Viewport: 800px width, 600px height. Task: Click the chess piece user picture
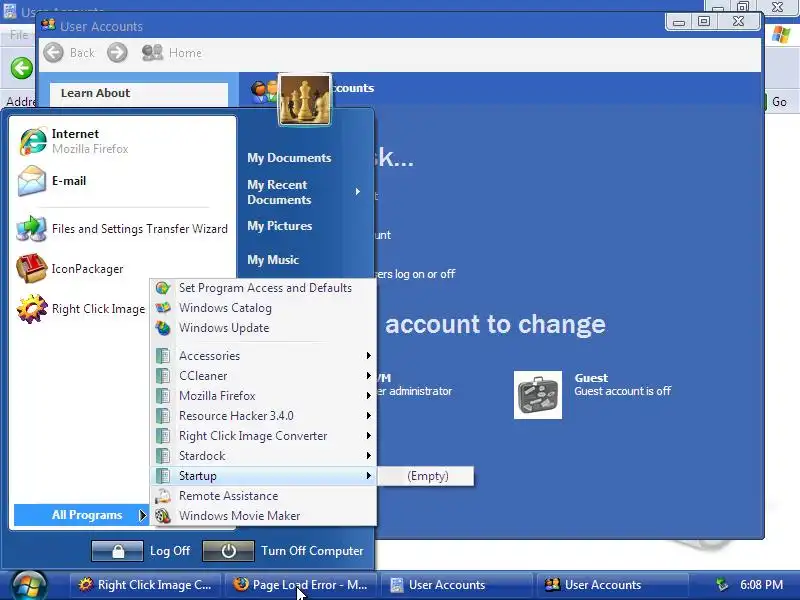pos(305,100)
